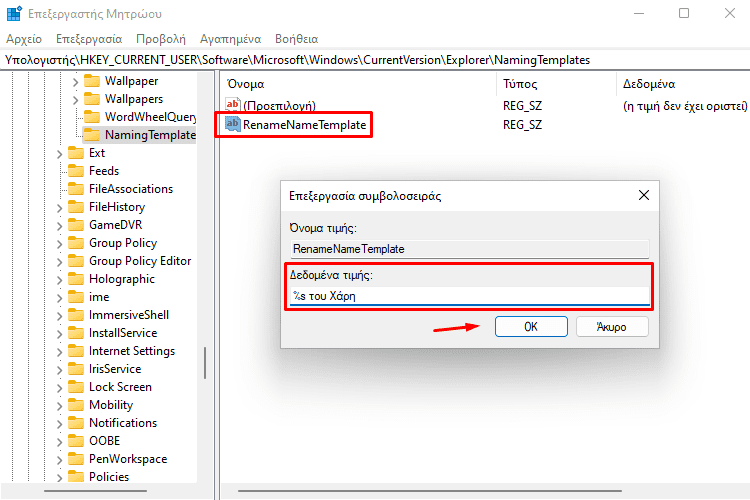Click the (Προεπιλογή) string value icon

pos(232,105)
